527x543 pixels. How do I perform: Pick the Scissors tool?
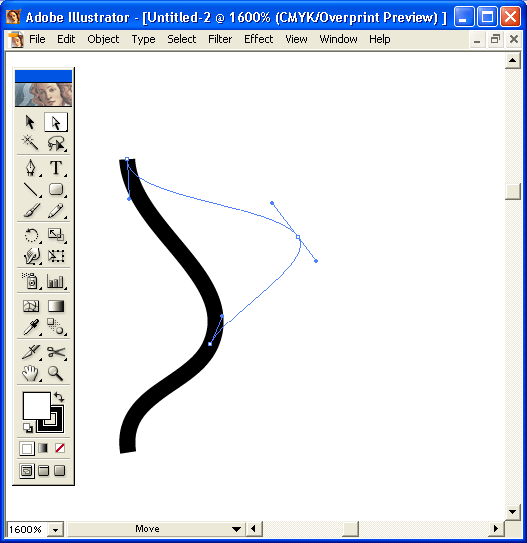click(x=56, y=352)
